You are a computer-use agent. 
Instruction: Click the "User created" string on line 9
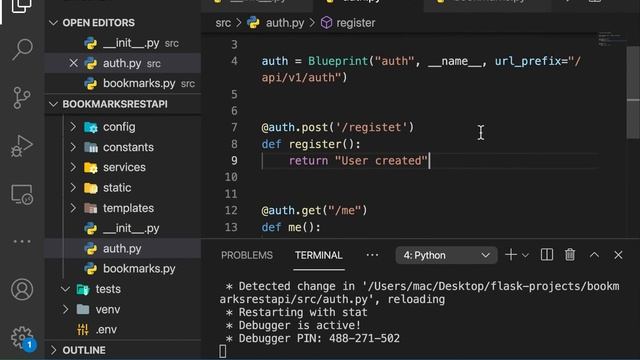pos(381,160)
